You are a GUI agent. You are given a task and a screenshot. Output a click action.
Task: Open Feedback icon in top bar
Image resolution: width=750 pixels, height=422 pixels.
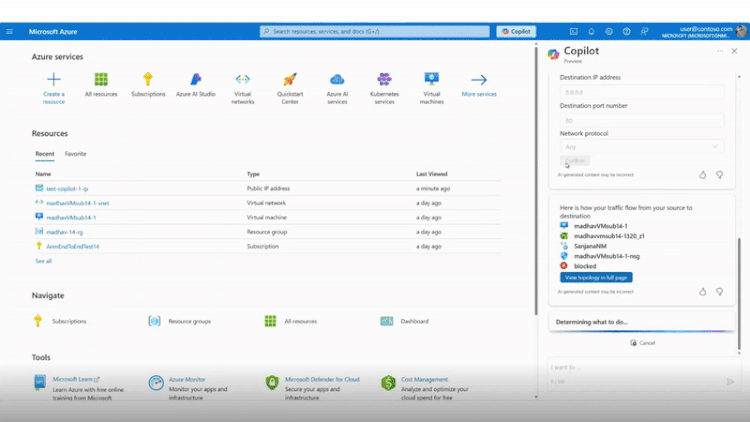coord(644,32)
